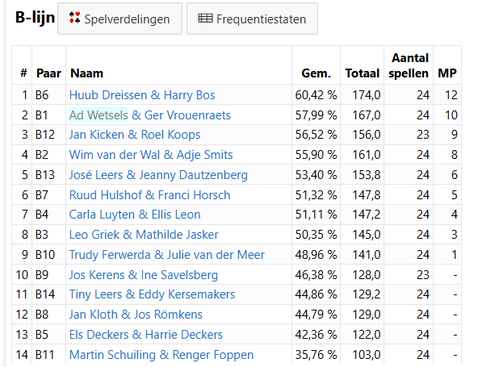Screen dimensions: 478x367
Task: Open José Leers & Jeanny Dautzenberg link
Action: point(158,175)
